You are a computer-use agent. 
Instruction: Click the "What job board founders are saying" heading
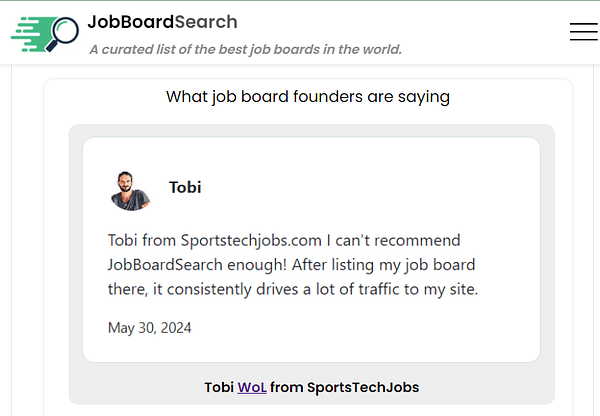(x=308, y=97)
